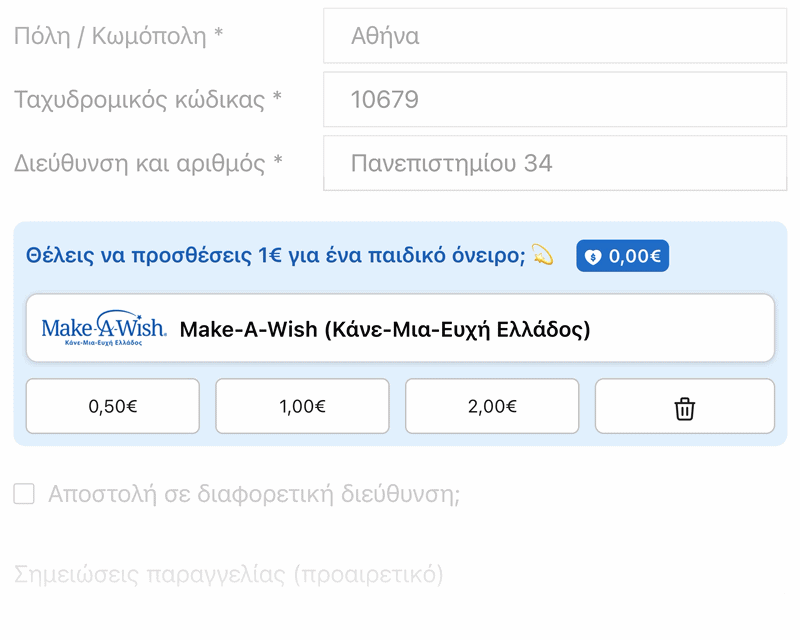Viewport: 800px width, 640px height.
Task: Click the address field with Πανεπιστημίου 34
Action: 554,162
